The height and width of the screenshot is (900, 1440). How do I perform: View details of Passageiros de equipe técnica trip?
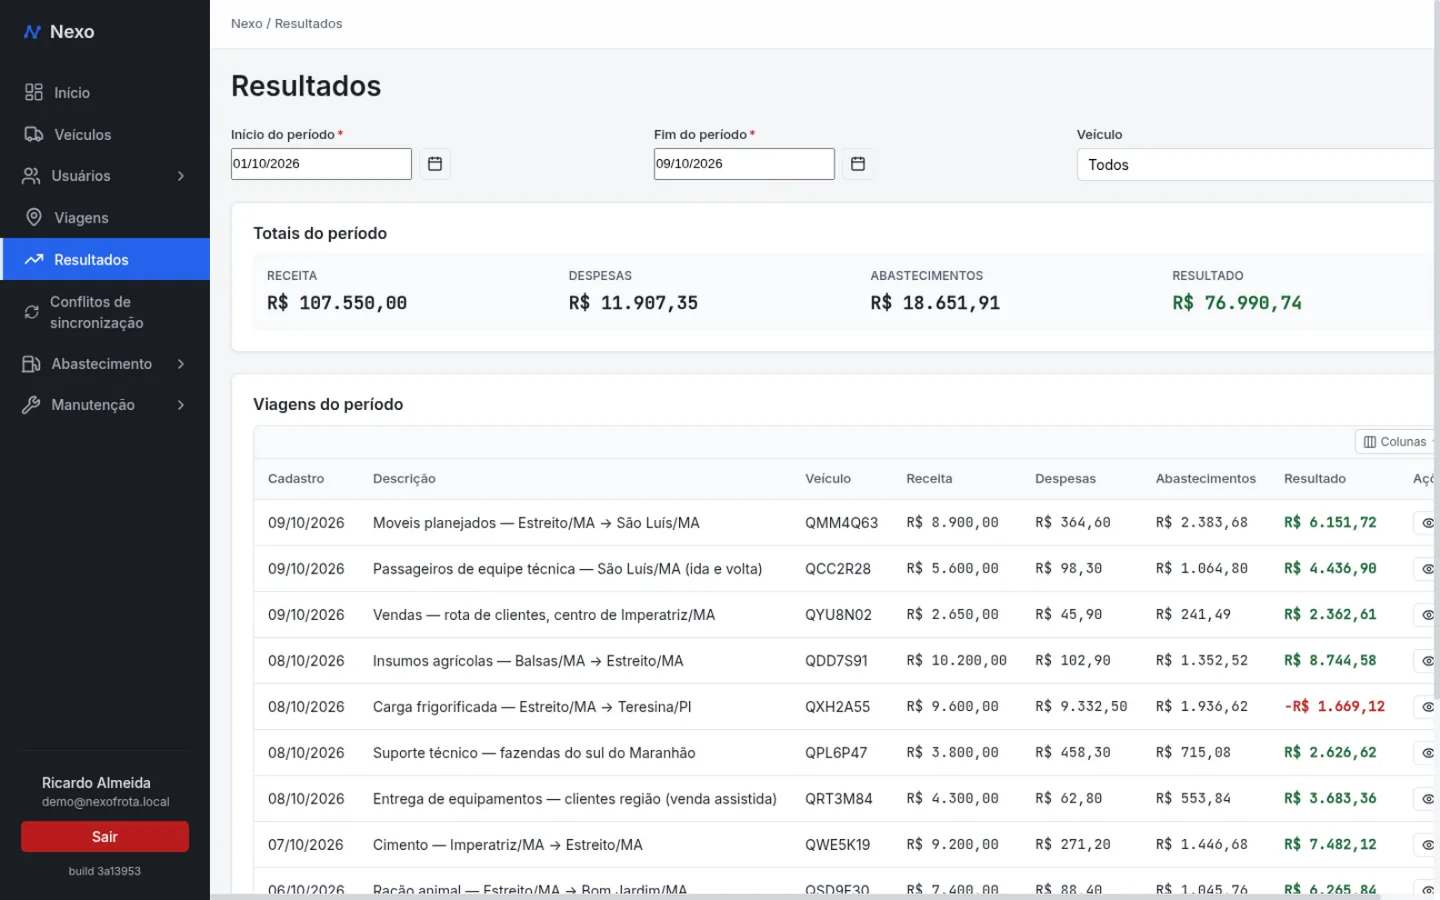[1427, 569]
